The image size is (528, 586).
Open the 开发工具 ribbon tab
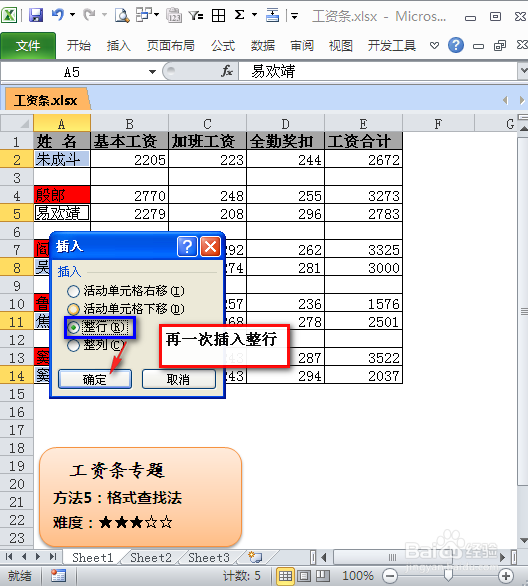point(392,46)
